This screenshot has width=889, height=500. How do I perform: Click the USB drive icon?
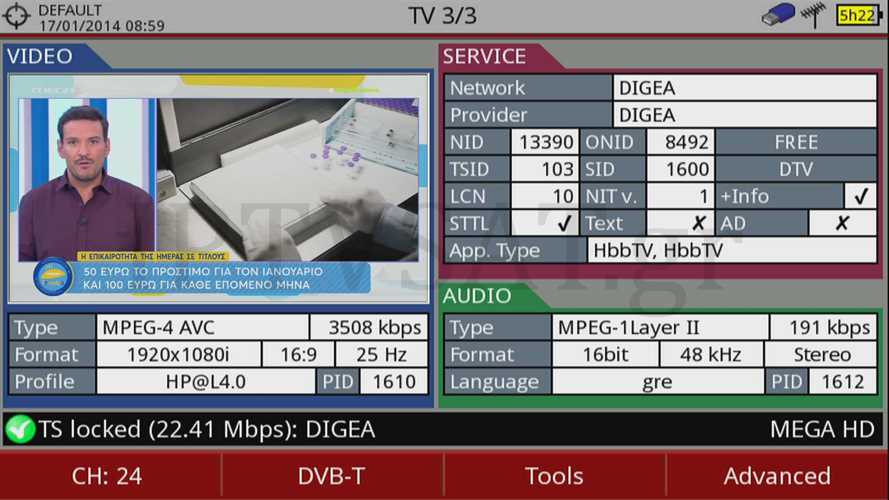(777, 15)
